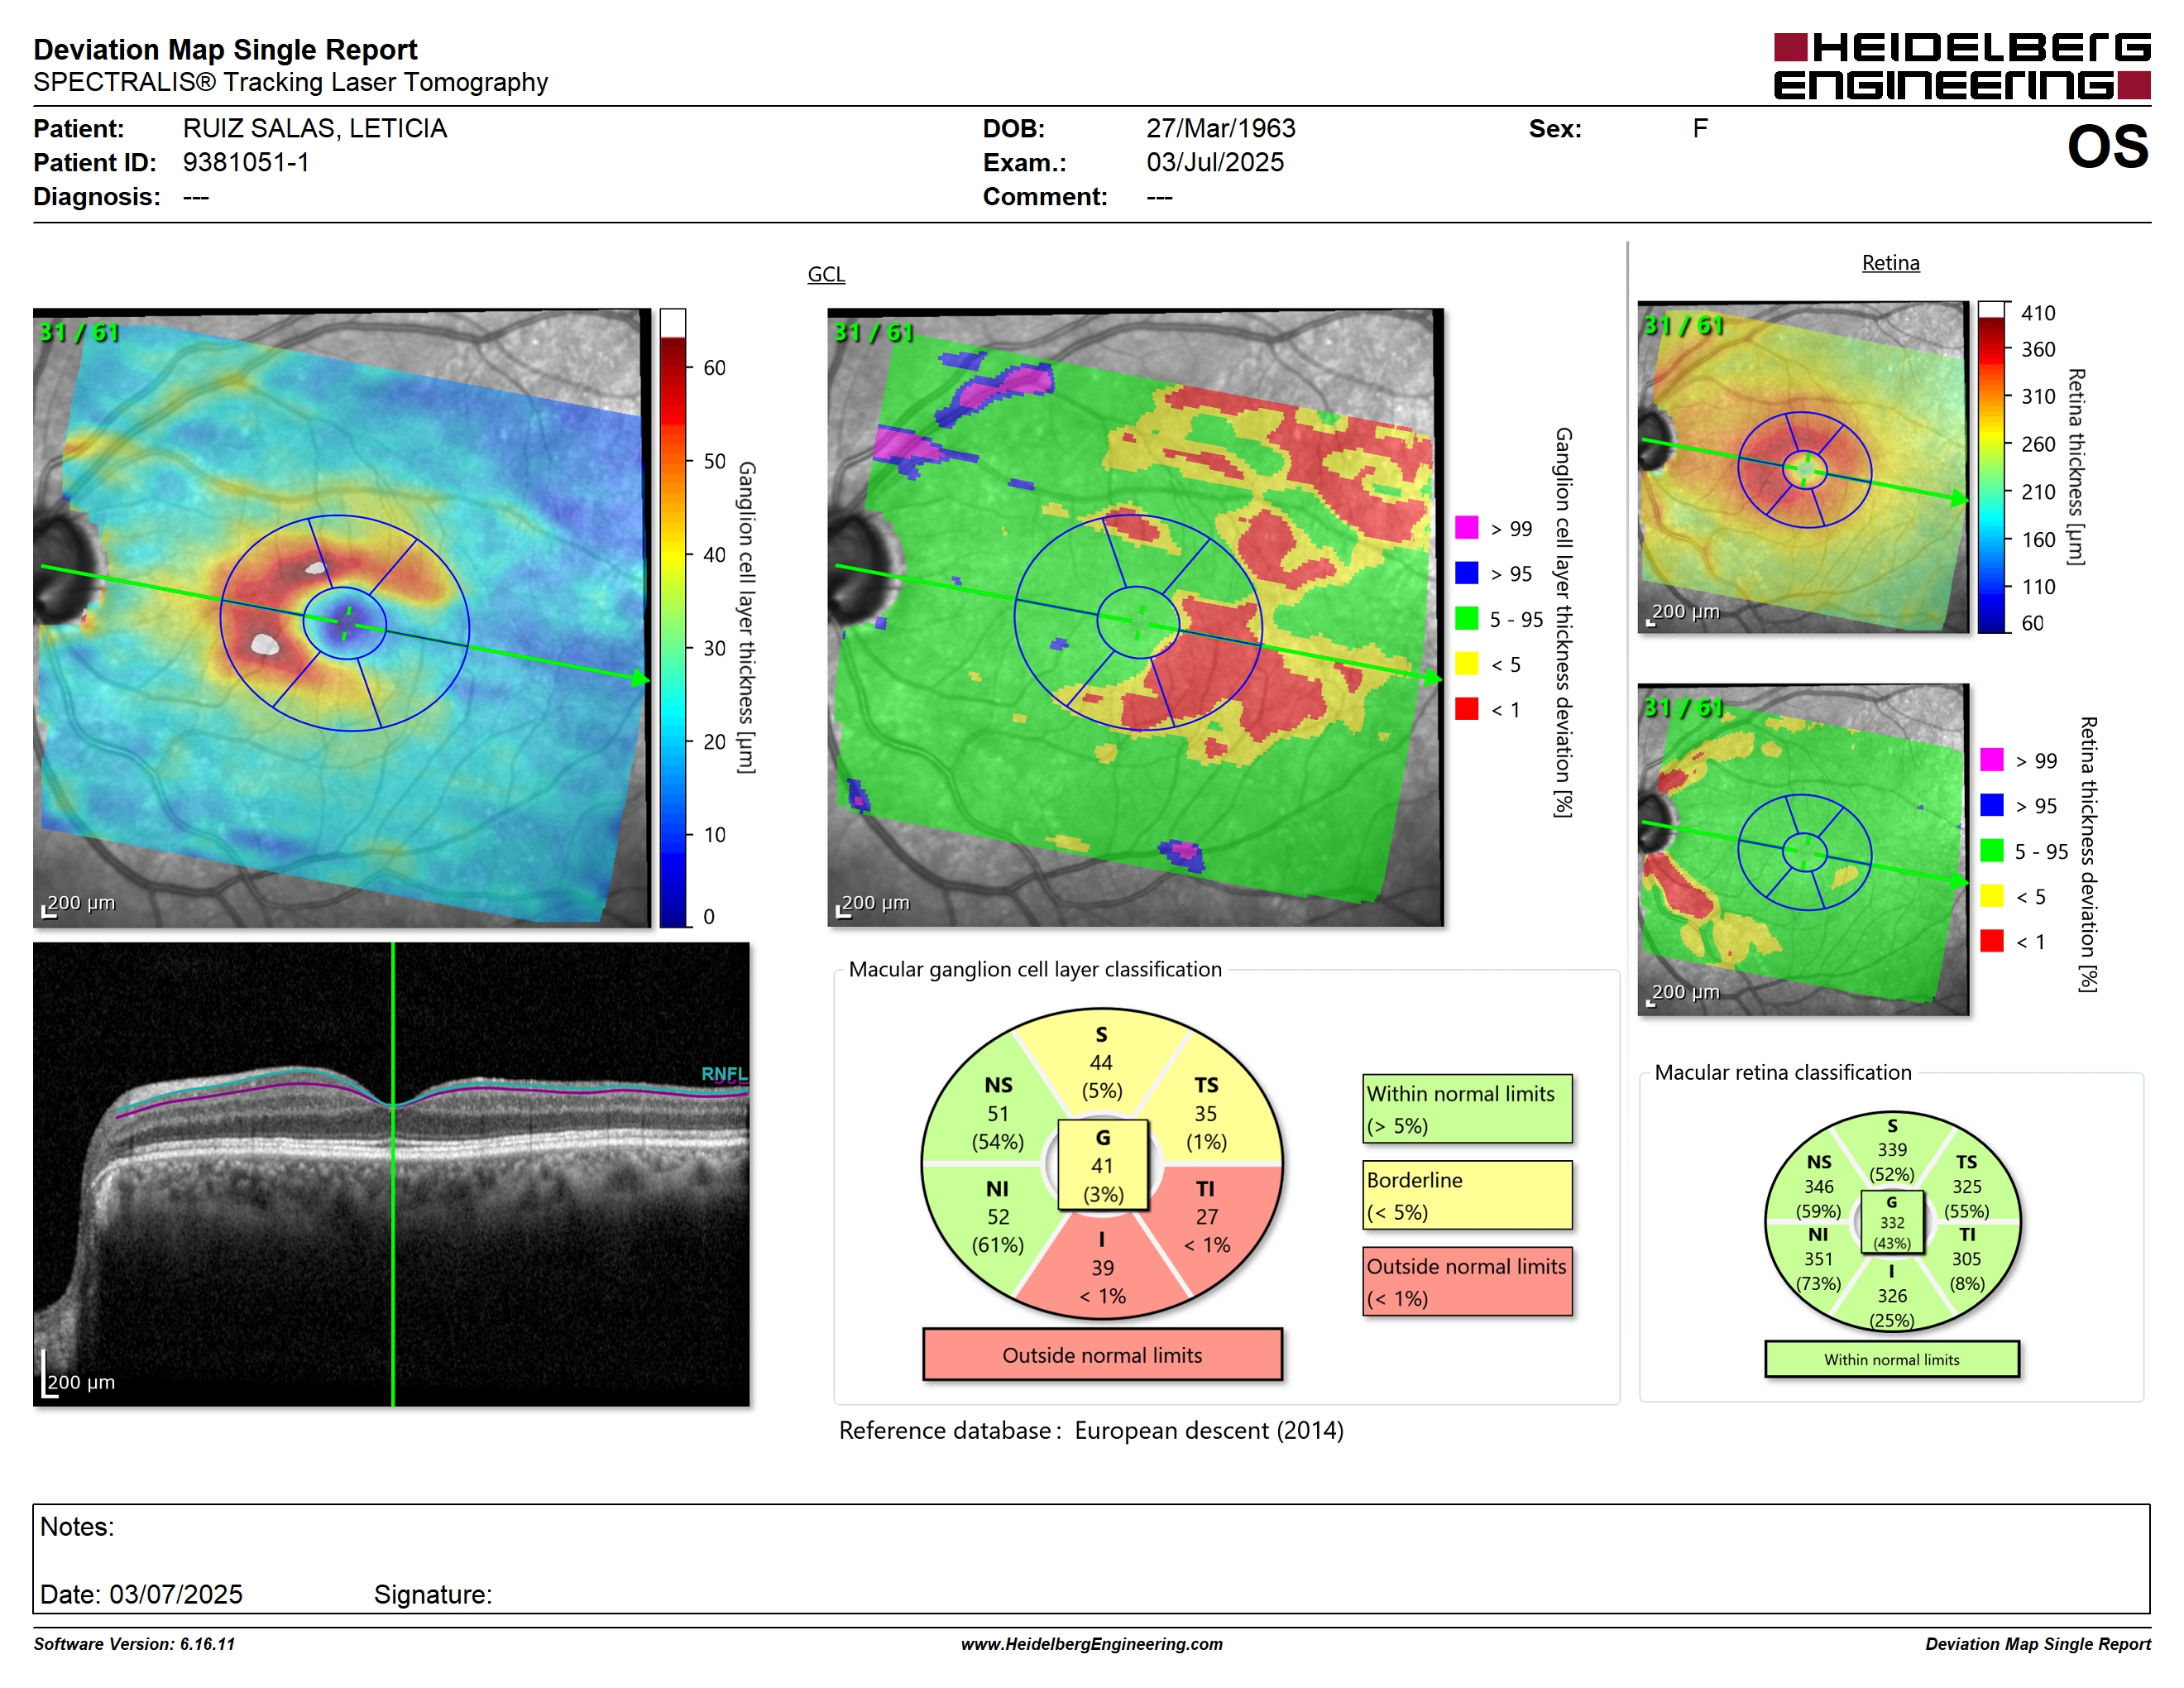Image resolution: width=2184 pixels, height=1688 pixels.
Task: Select the Retina thickness map image
Action: [x=1803, y=467]
